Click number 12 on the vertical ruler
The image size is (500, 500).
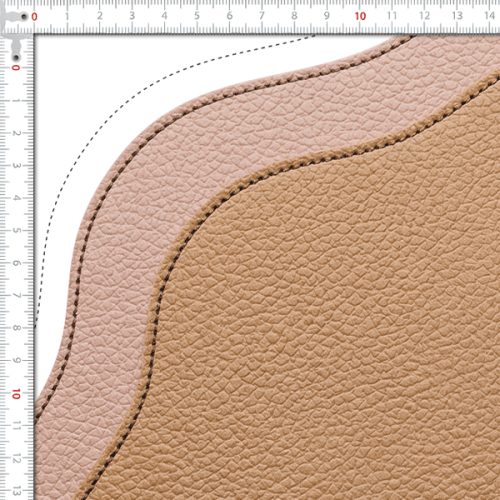click(x=16, y=458)
